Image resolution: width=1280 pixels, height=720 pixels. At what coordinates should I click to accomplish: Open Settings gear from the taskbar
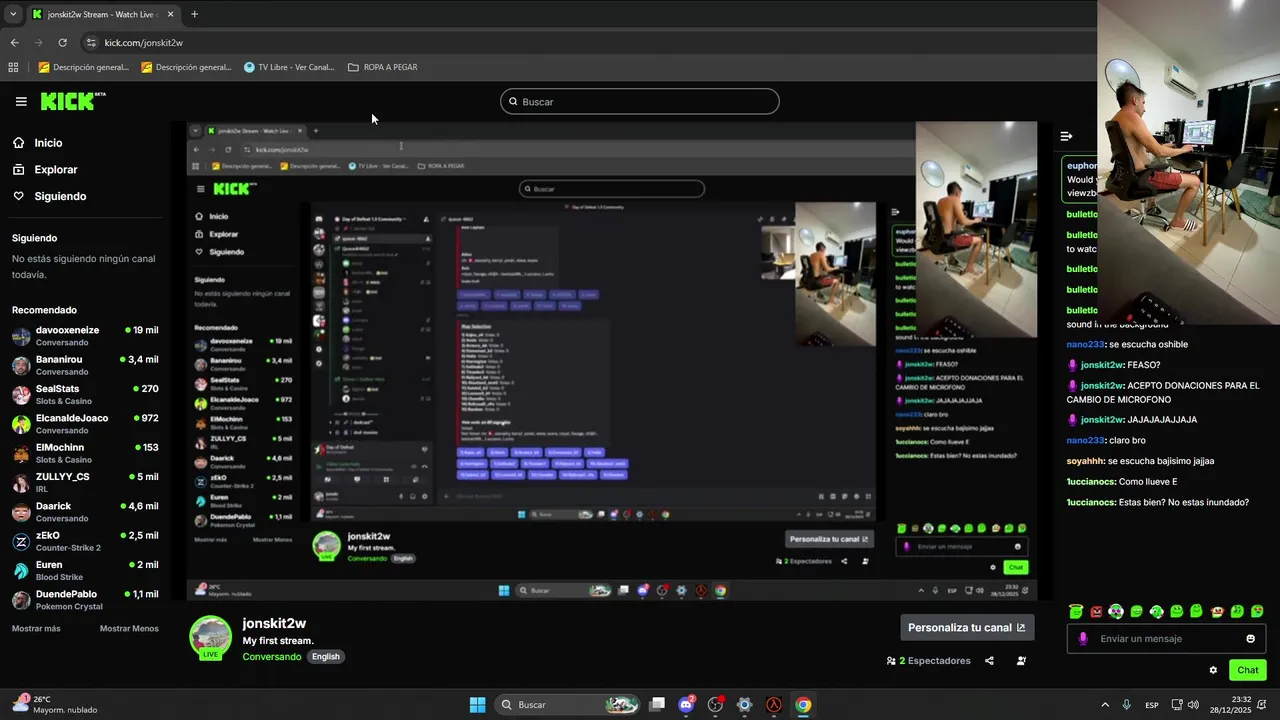pos(744,705)
